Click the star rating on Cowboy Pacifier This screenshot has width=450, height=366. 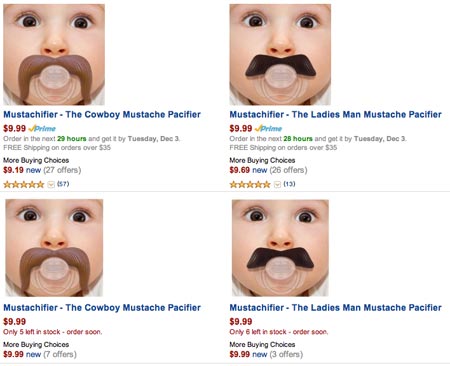click(24, 184)
